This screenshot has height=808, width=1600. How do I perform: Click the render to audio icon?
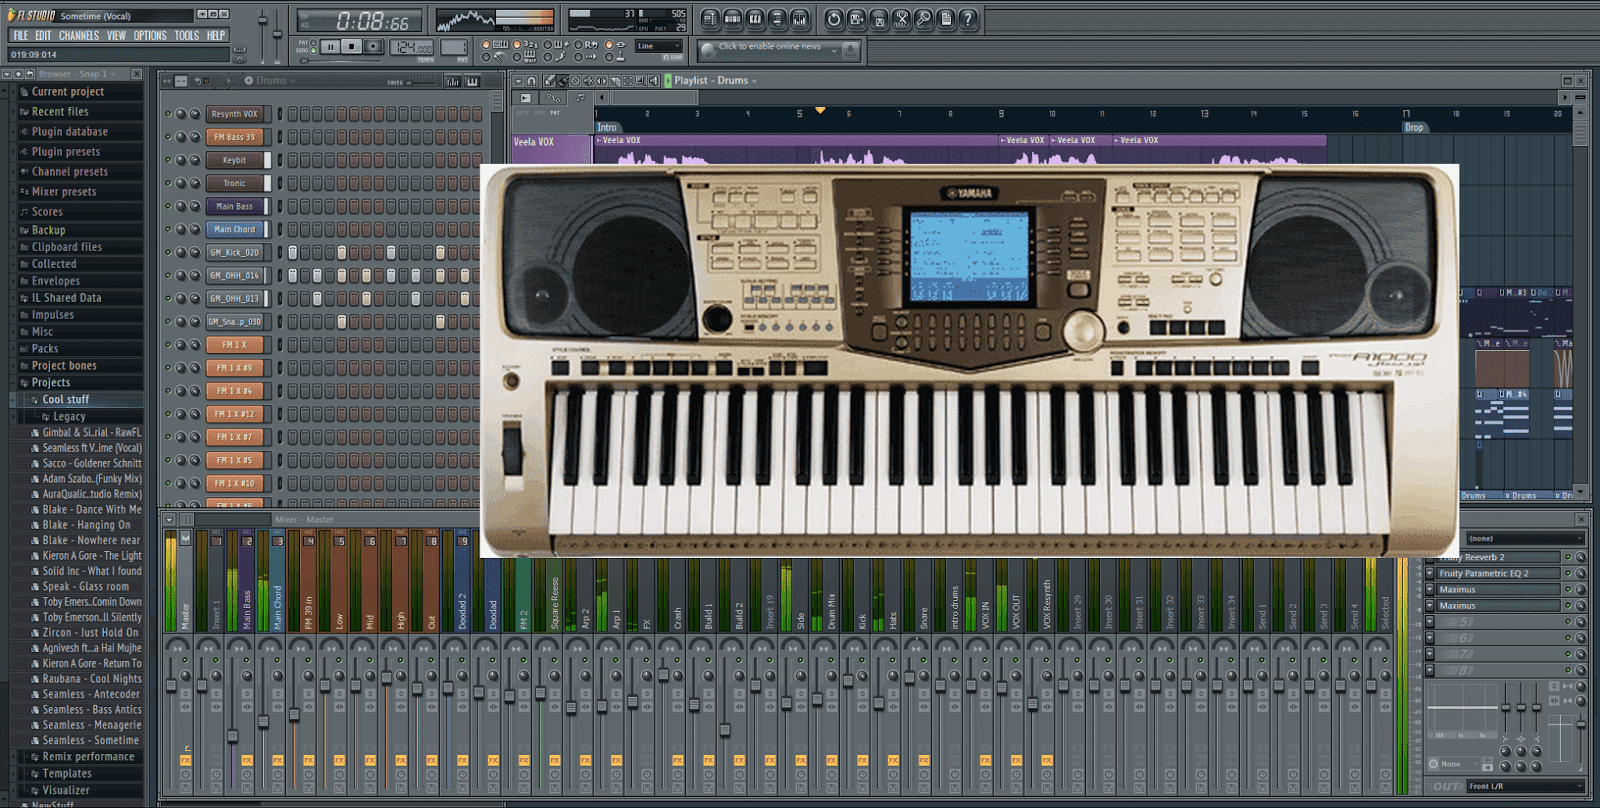(879, 19)
